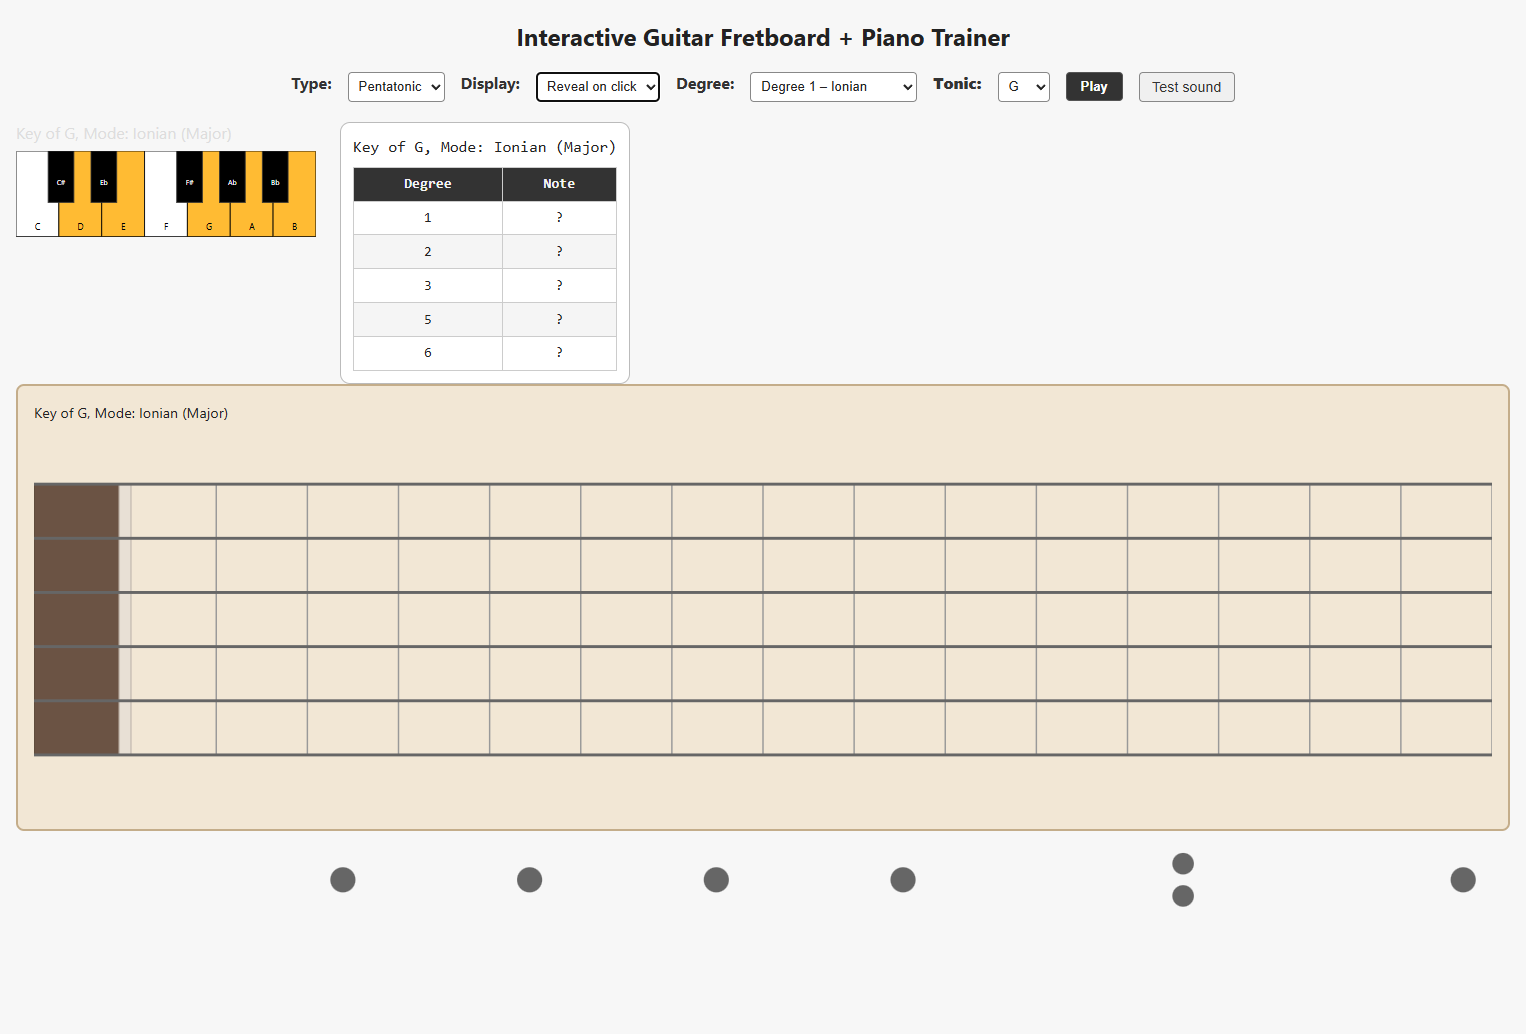
Task: Click the highlighted G piano key
Action: click(209, 222)
